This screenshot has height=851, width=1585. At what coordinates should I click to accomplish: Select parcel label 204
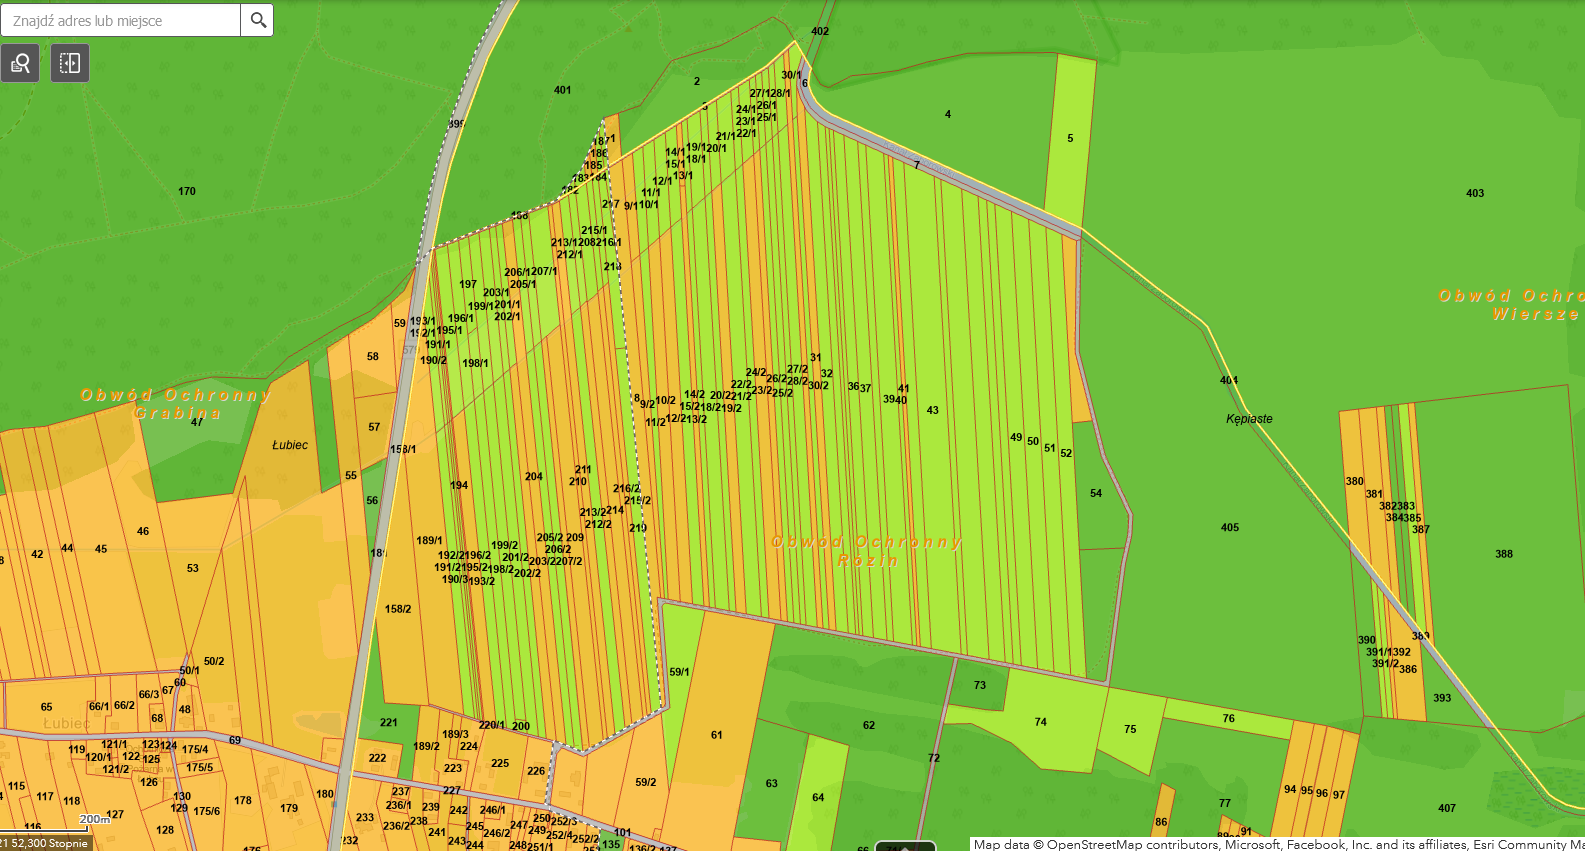click(534, 476)
